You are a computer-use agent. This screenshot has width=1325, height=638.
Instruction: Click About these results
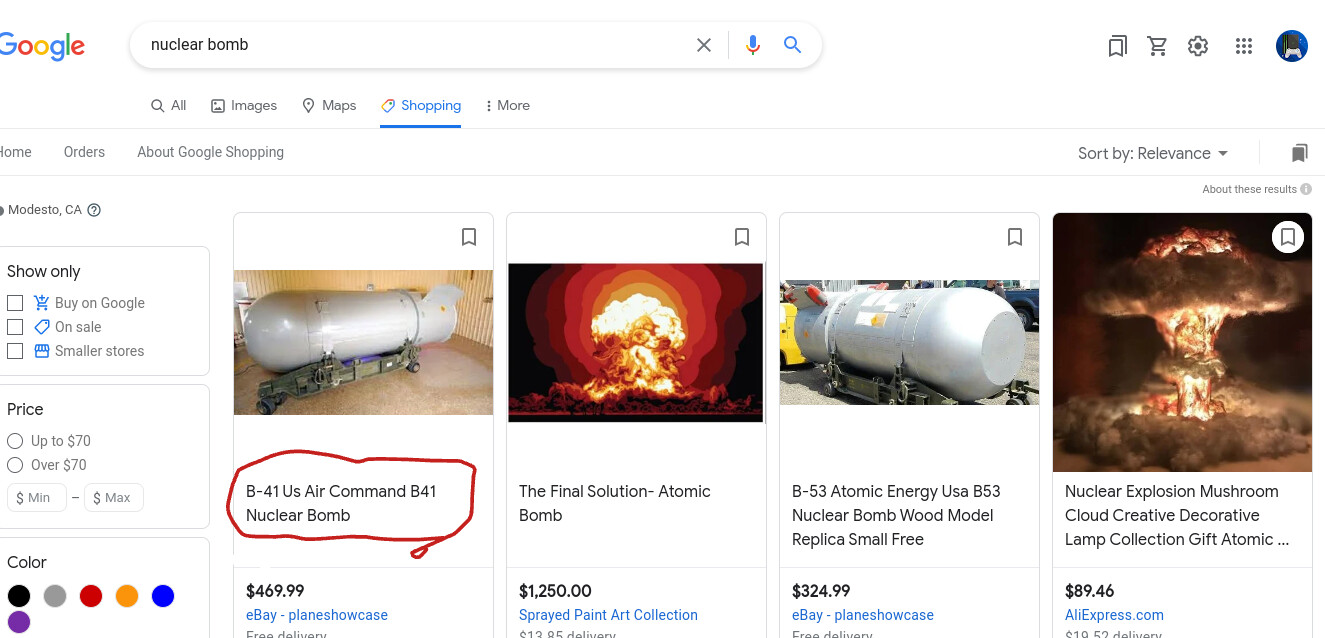point(1257,189)
